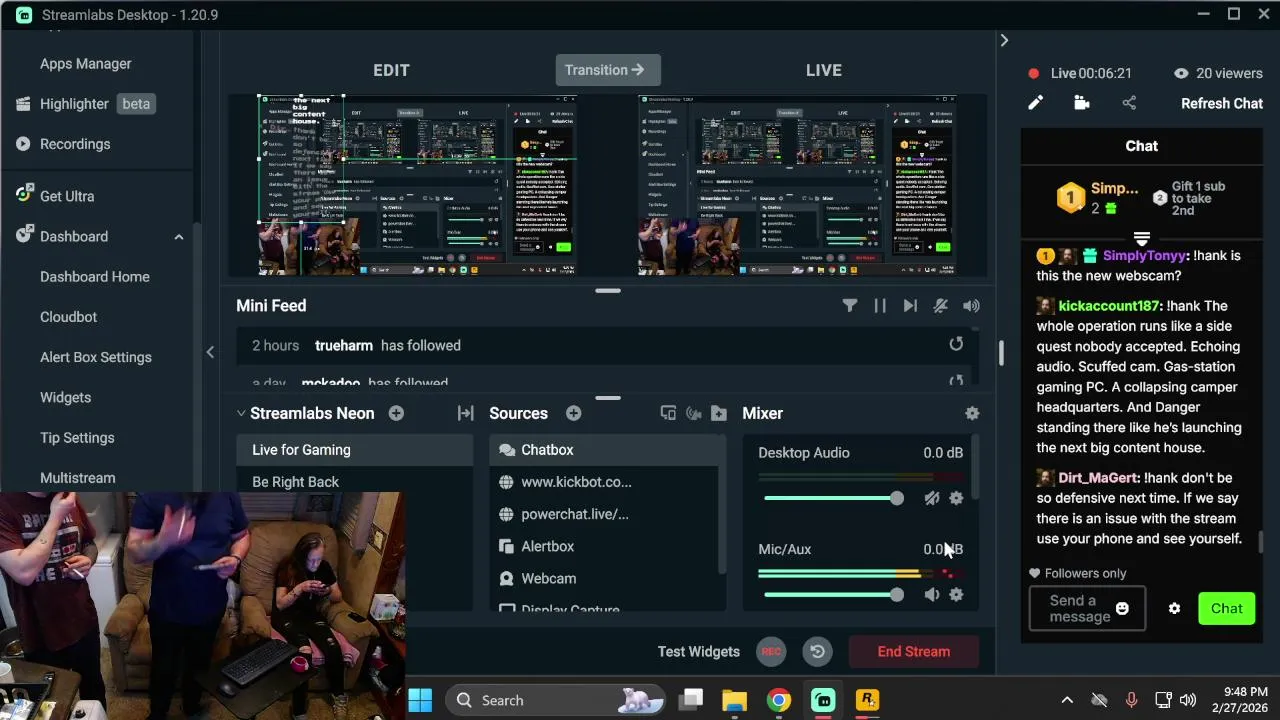Open Multistream page
The height and width of the screenshot is (720, 1280).
(77, 478)
